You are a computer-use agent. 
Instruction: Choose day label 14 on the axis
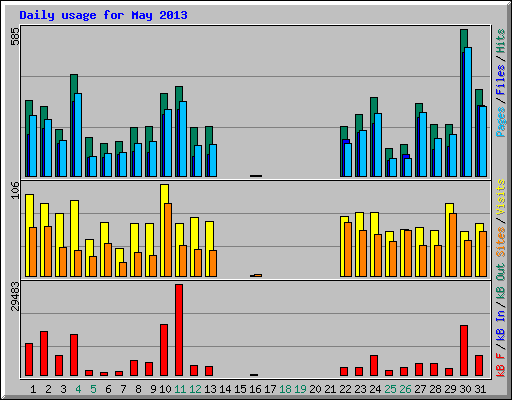coord(225,389)
